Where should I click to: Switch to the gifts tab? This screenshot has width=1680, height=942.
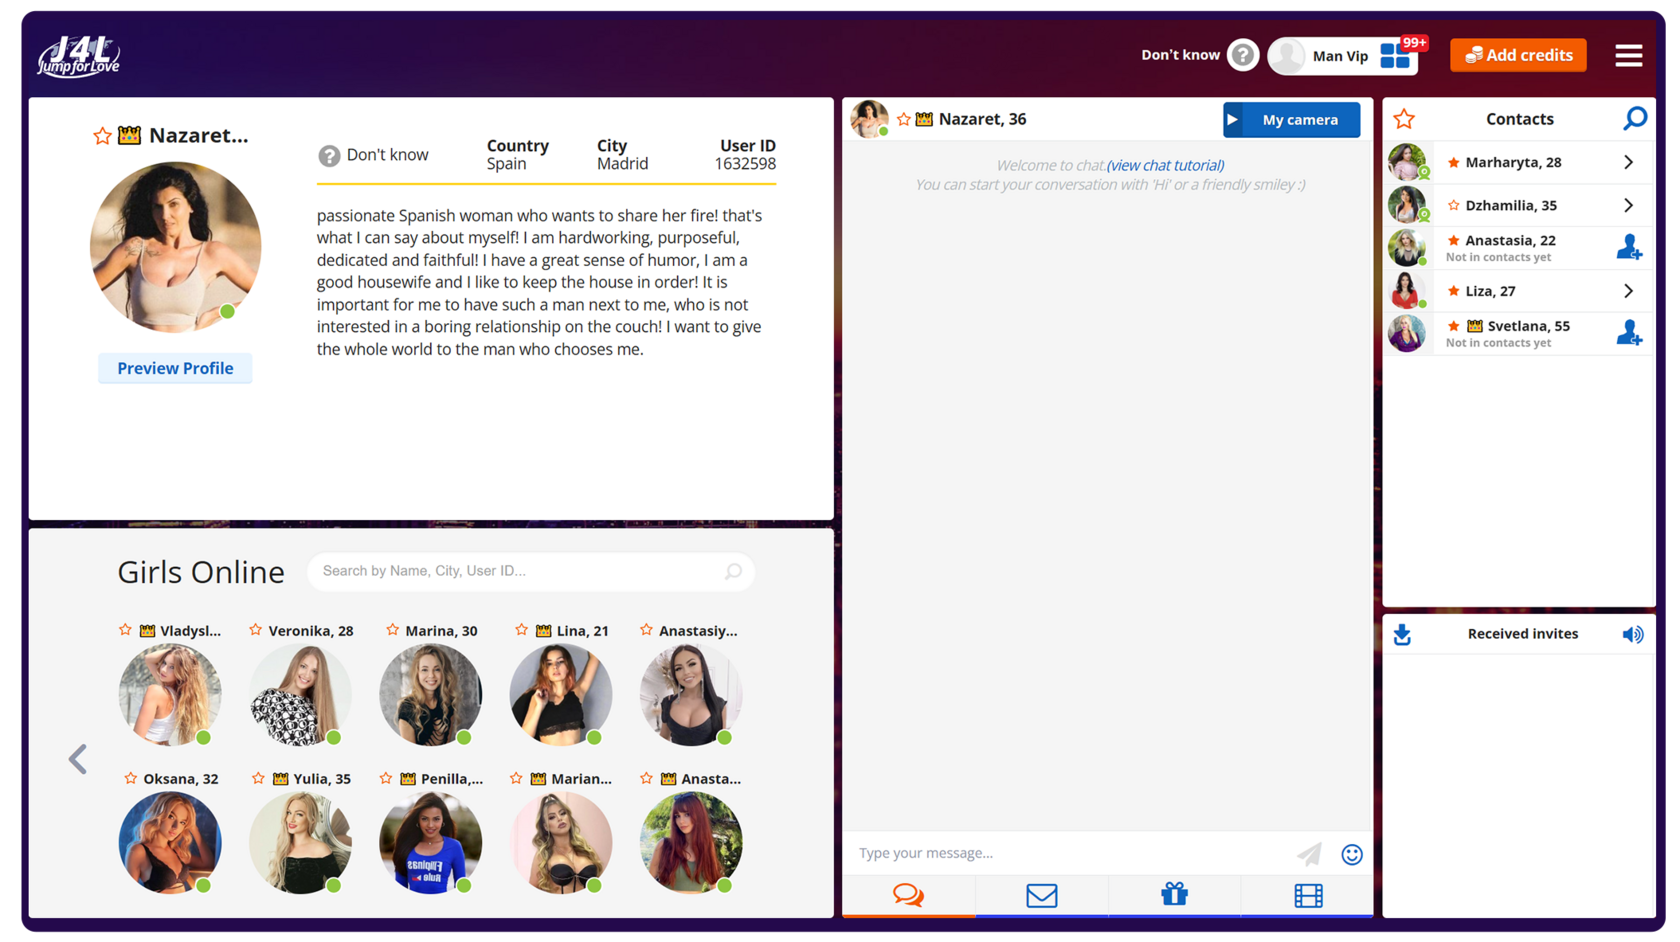[x=1174, y=895]
